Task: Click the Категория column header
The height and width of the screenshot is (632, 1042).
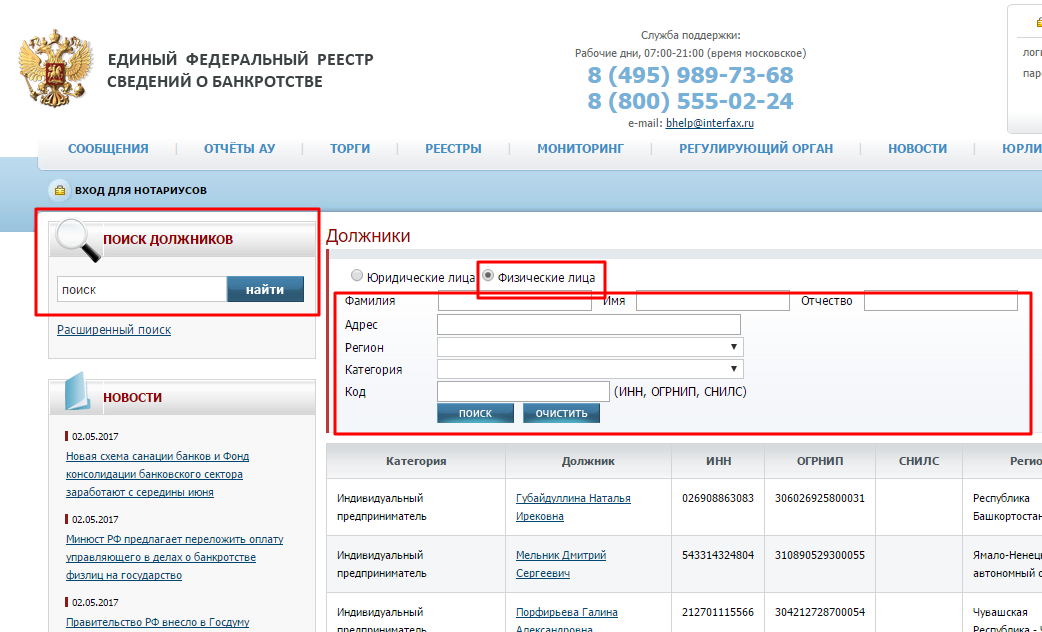Action: pyautogui.click(x=416, y=461)
